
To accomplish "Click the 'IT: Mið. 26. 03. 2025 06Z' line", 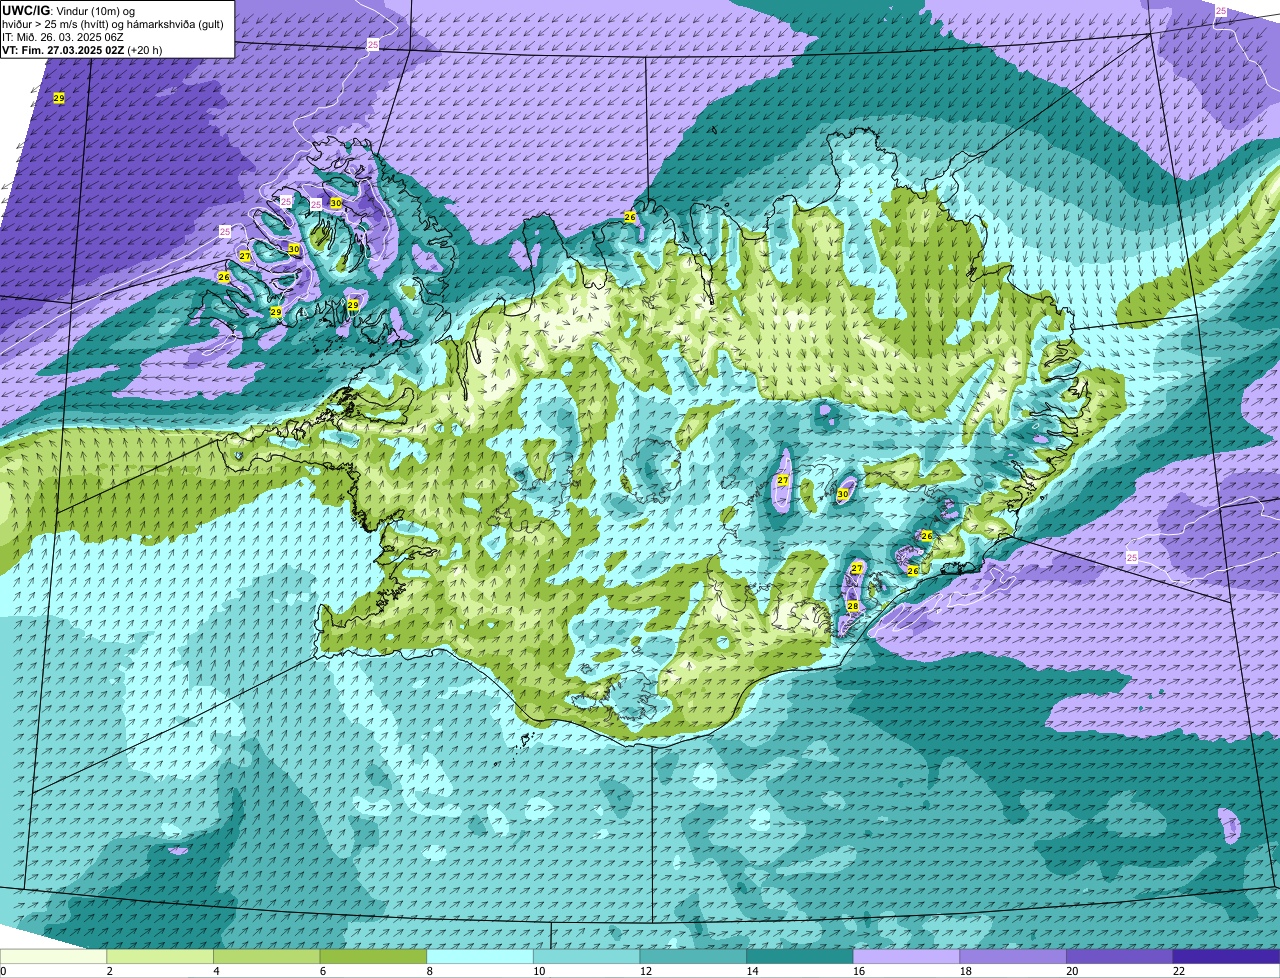I will click(x=63, y=37).
